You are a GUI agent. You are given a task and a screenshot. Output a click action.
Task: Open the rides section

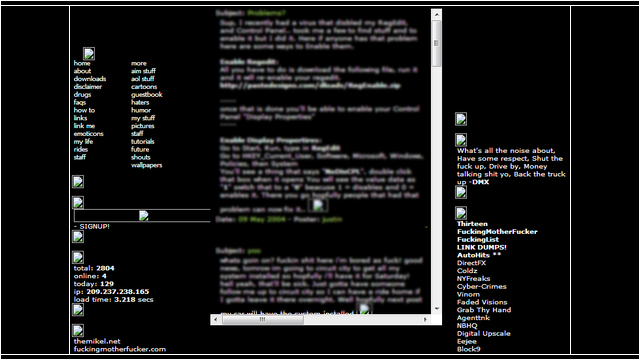[81, 149]
